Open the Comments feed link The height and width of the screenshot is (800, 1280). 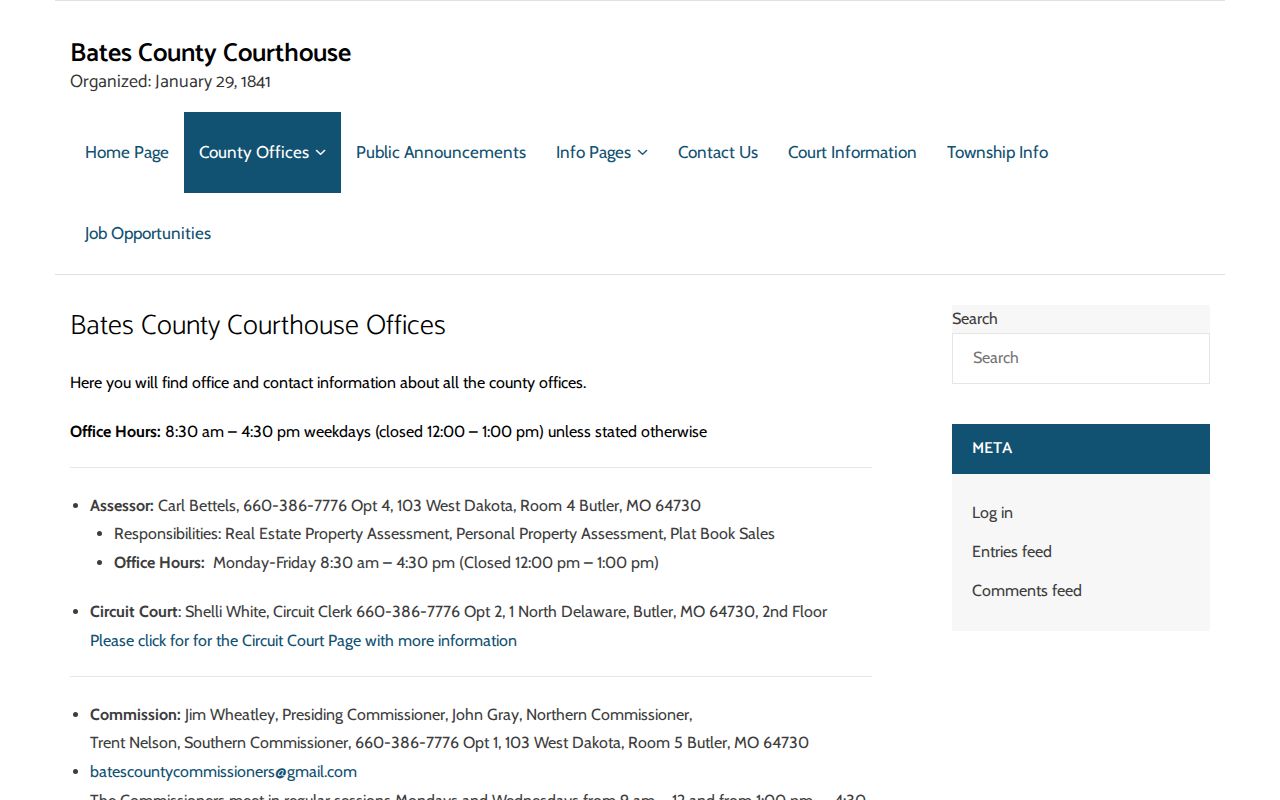coord(1027,591)
